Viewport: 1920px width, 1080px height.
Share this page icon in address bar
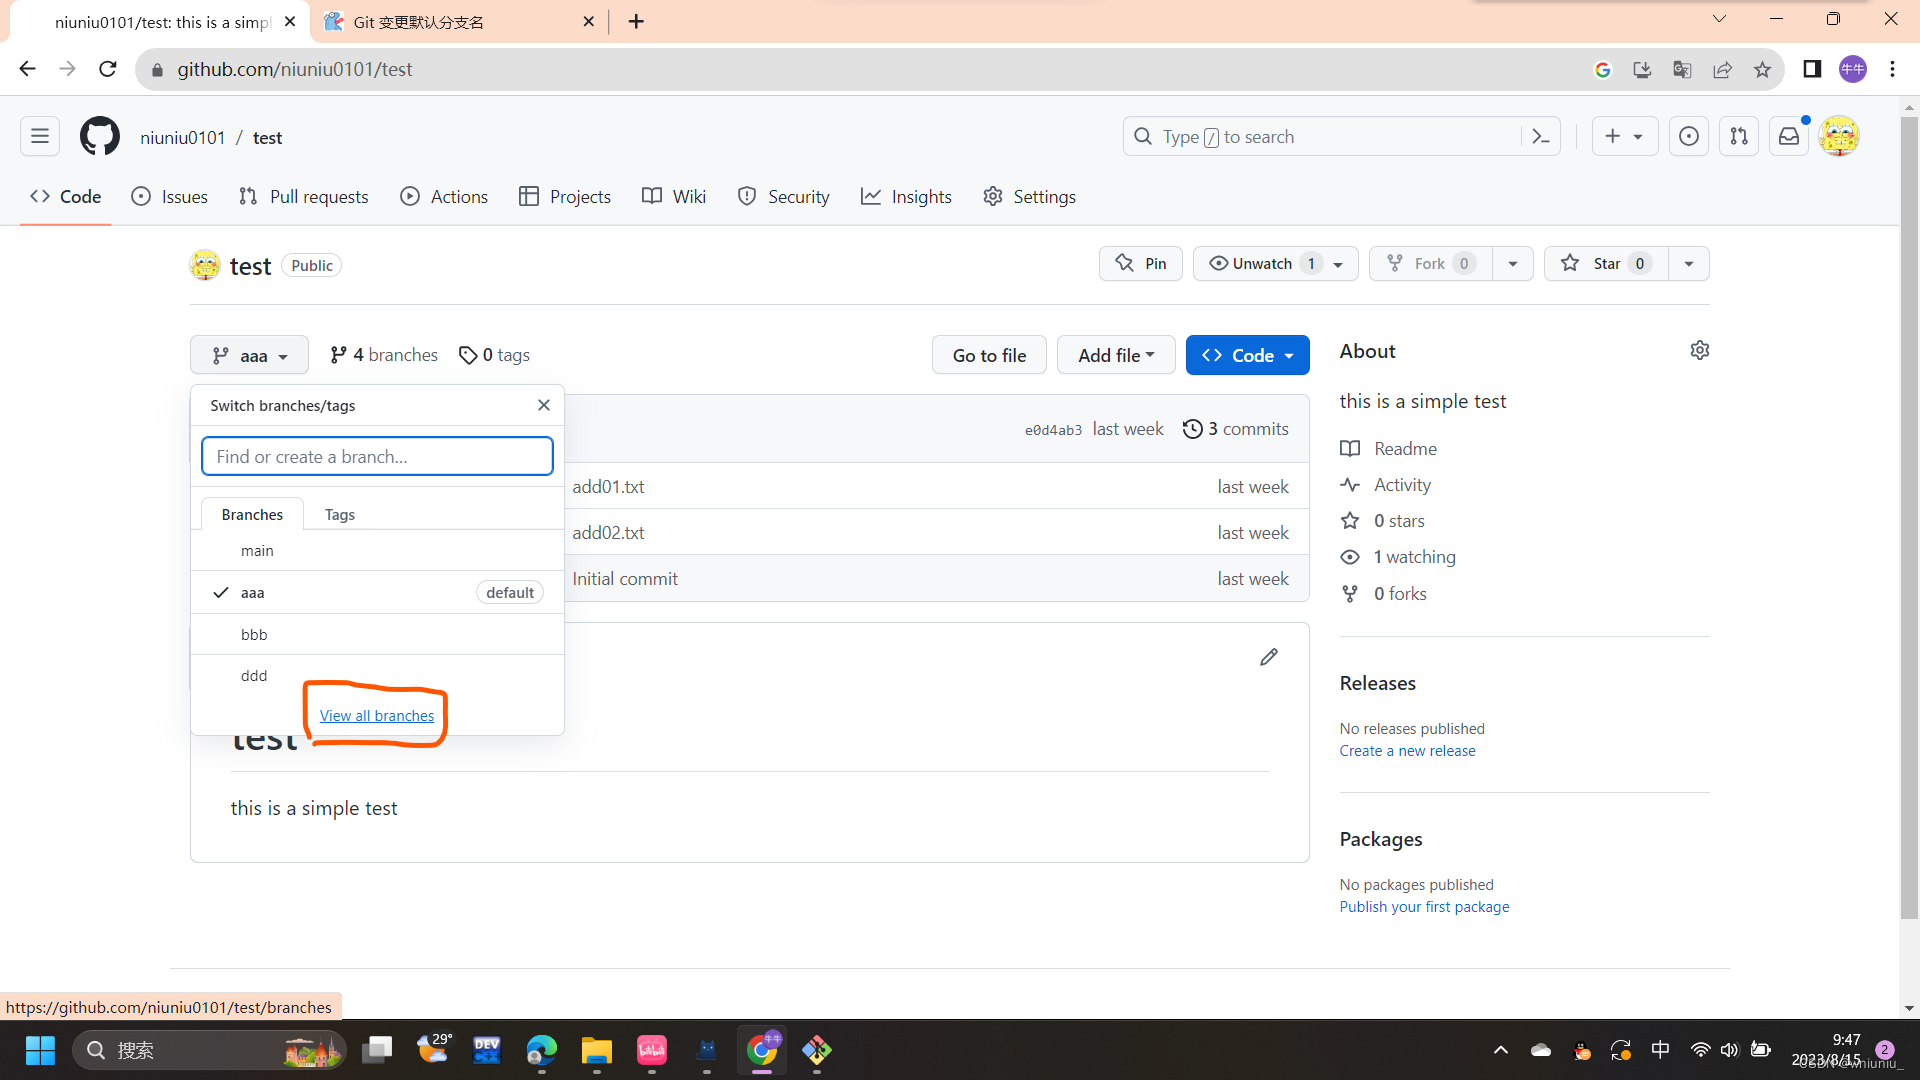tap(1722, 69)
